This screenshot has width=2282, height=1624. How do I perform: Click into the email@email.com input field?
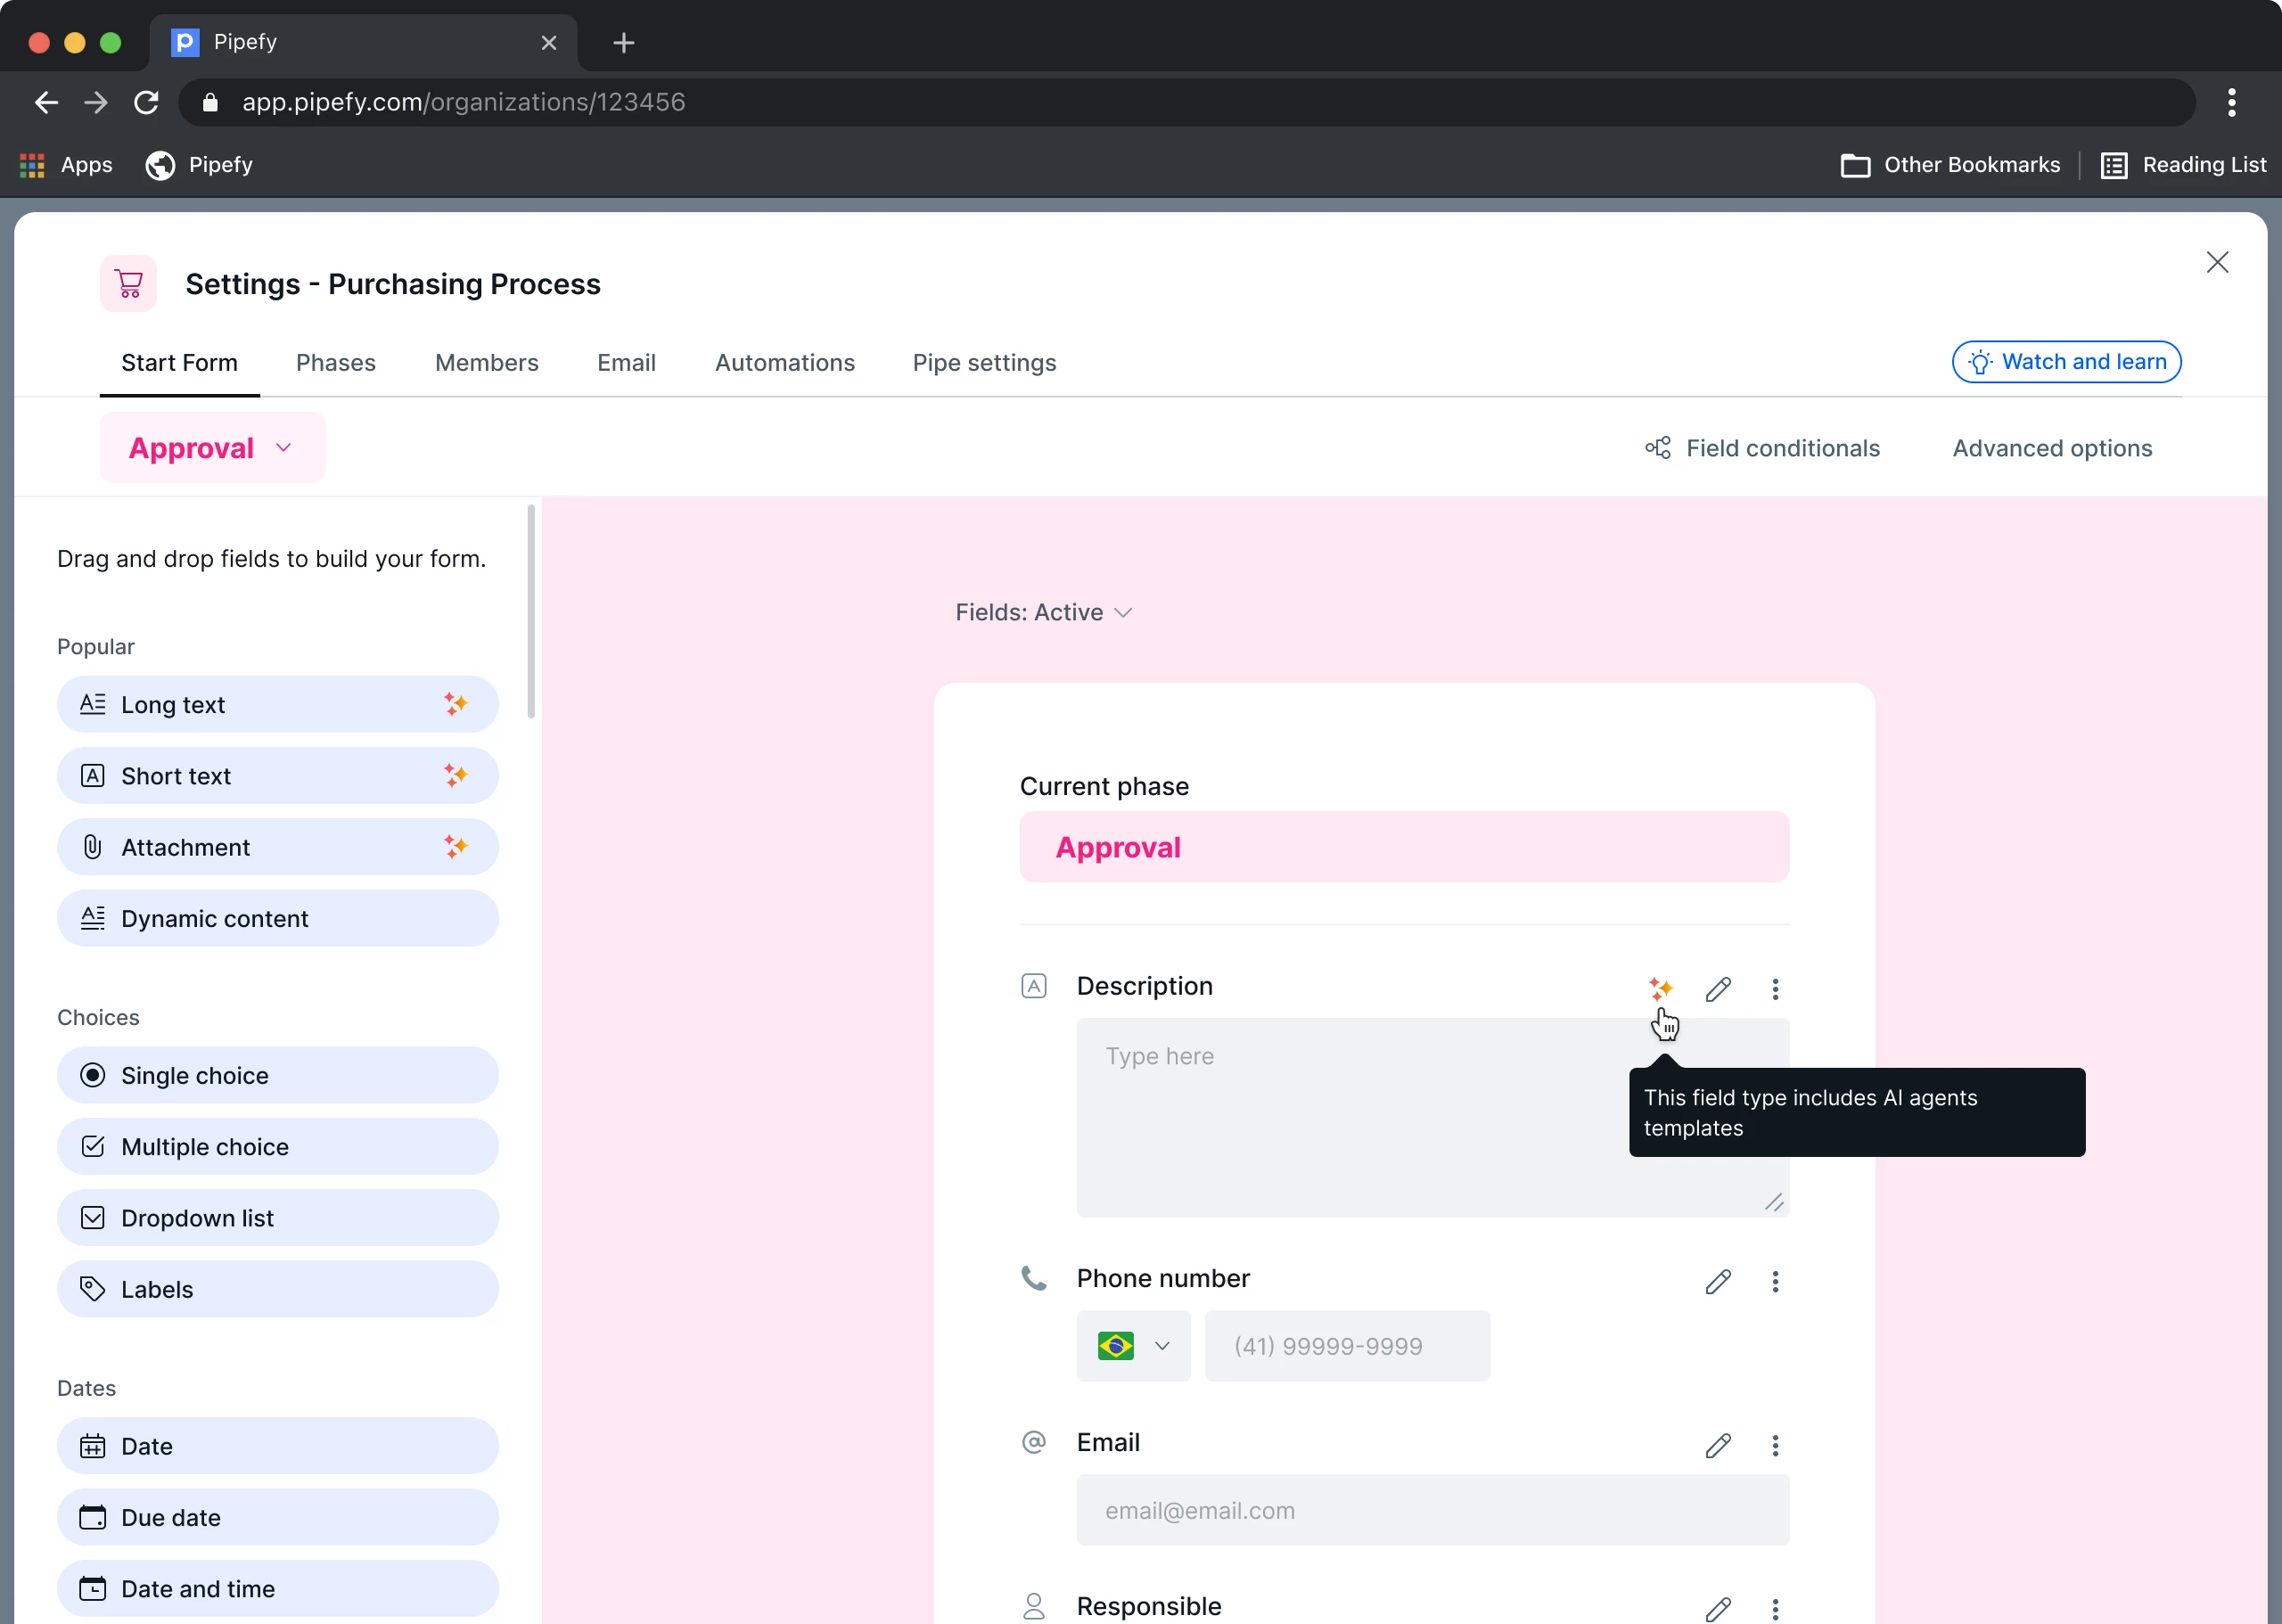pyautogui.click(x=1431, y=1510)
